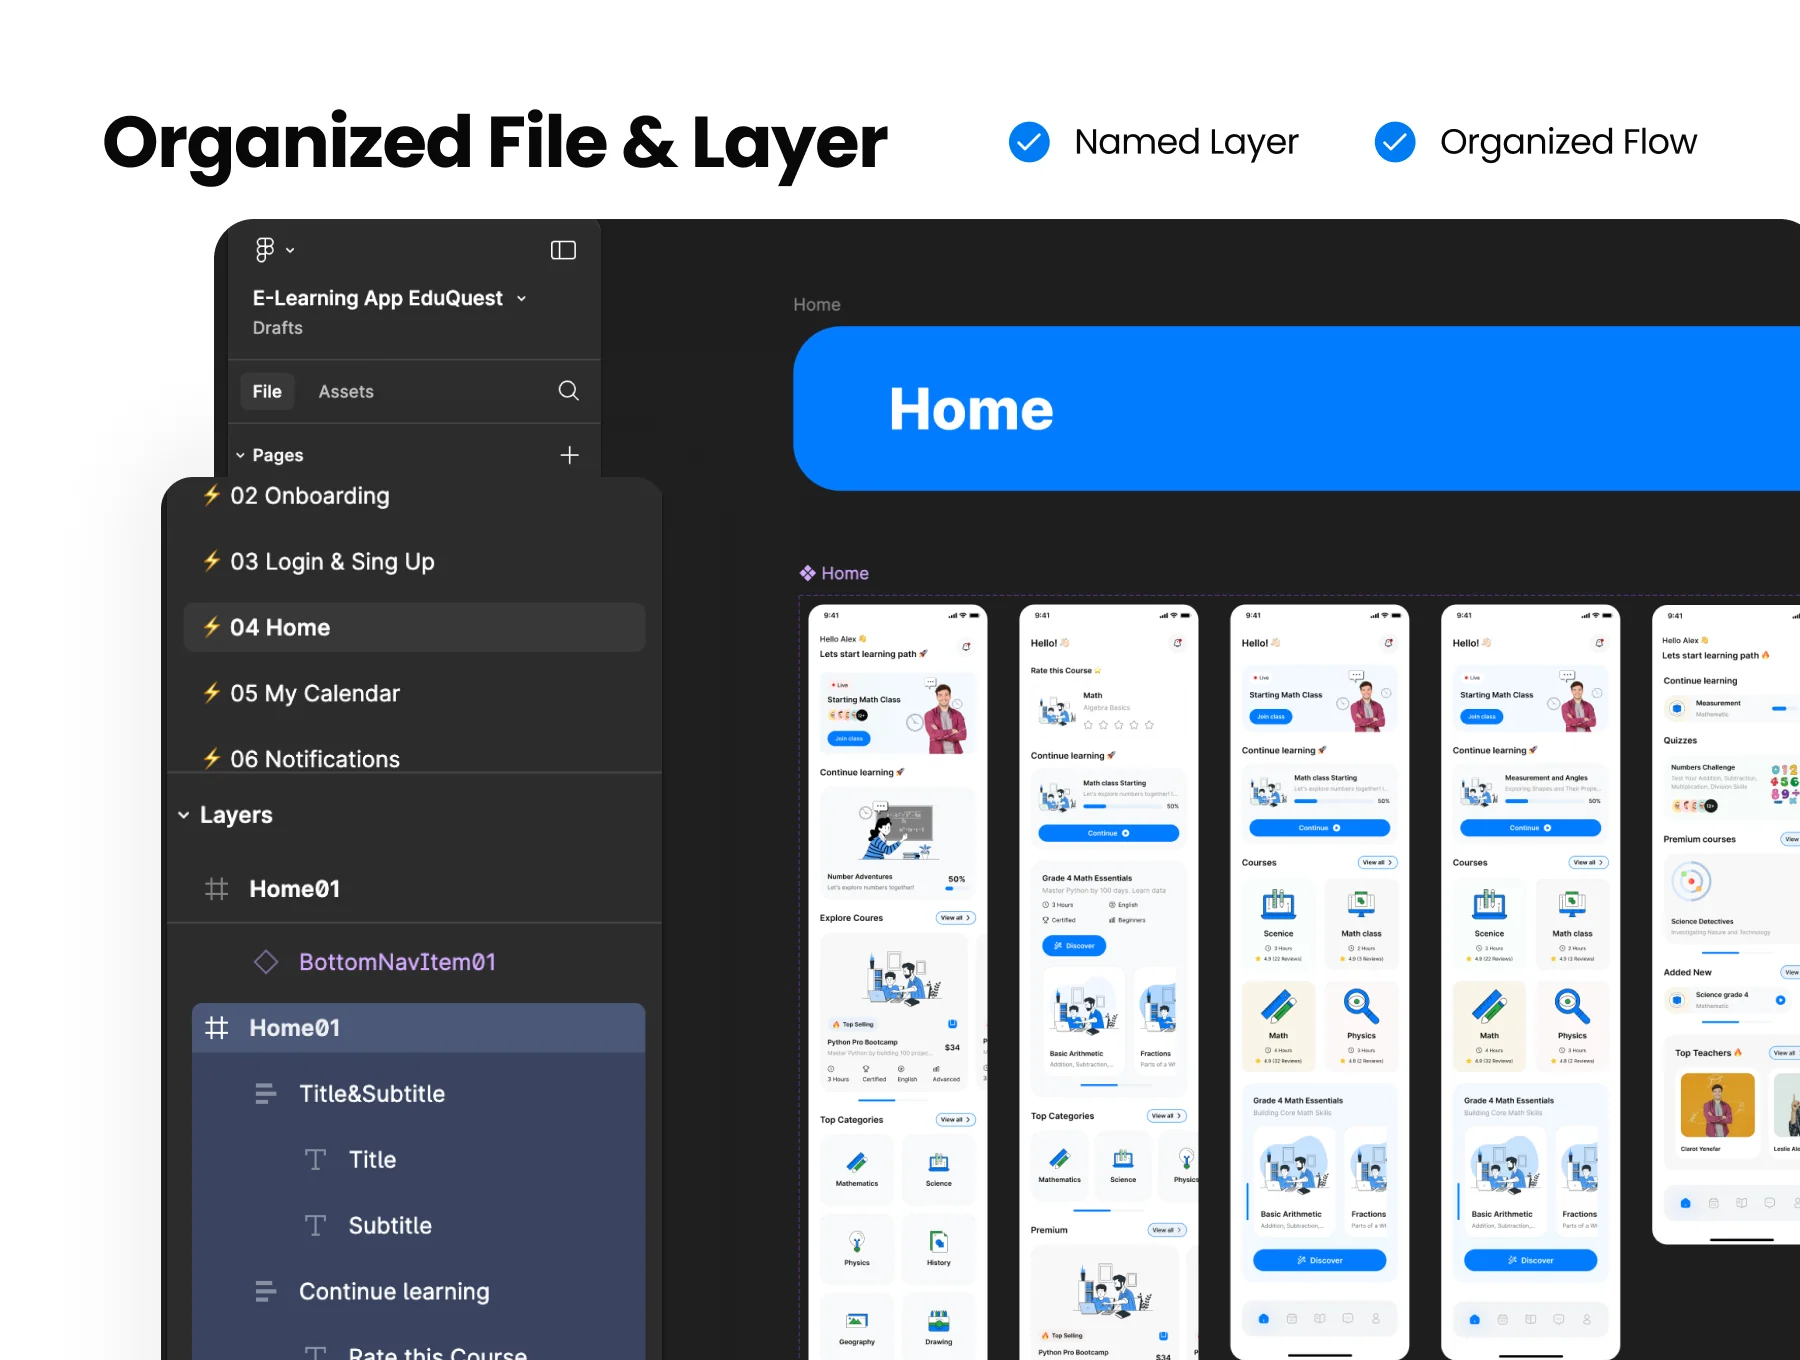Click Discover button in third phone screen
1800x1360 pixels.
click(x=1319, y=1261)
